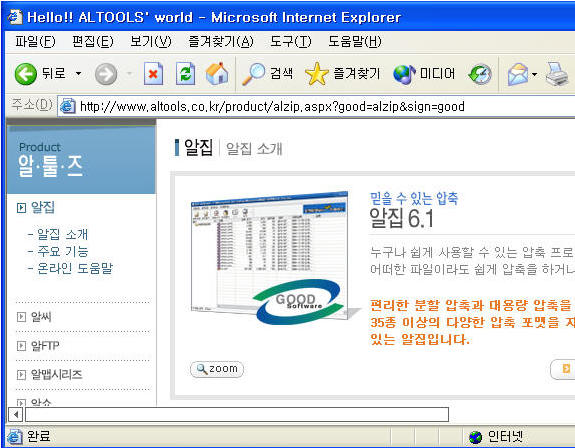The width and height of the screenshot is (575, 448).
Task: Click the Product 알·툴·즈 sidebar banner
Action: point(81,159)
